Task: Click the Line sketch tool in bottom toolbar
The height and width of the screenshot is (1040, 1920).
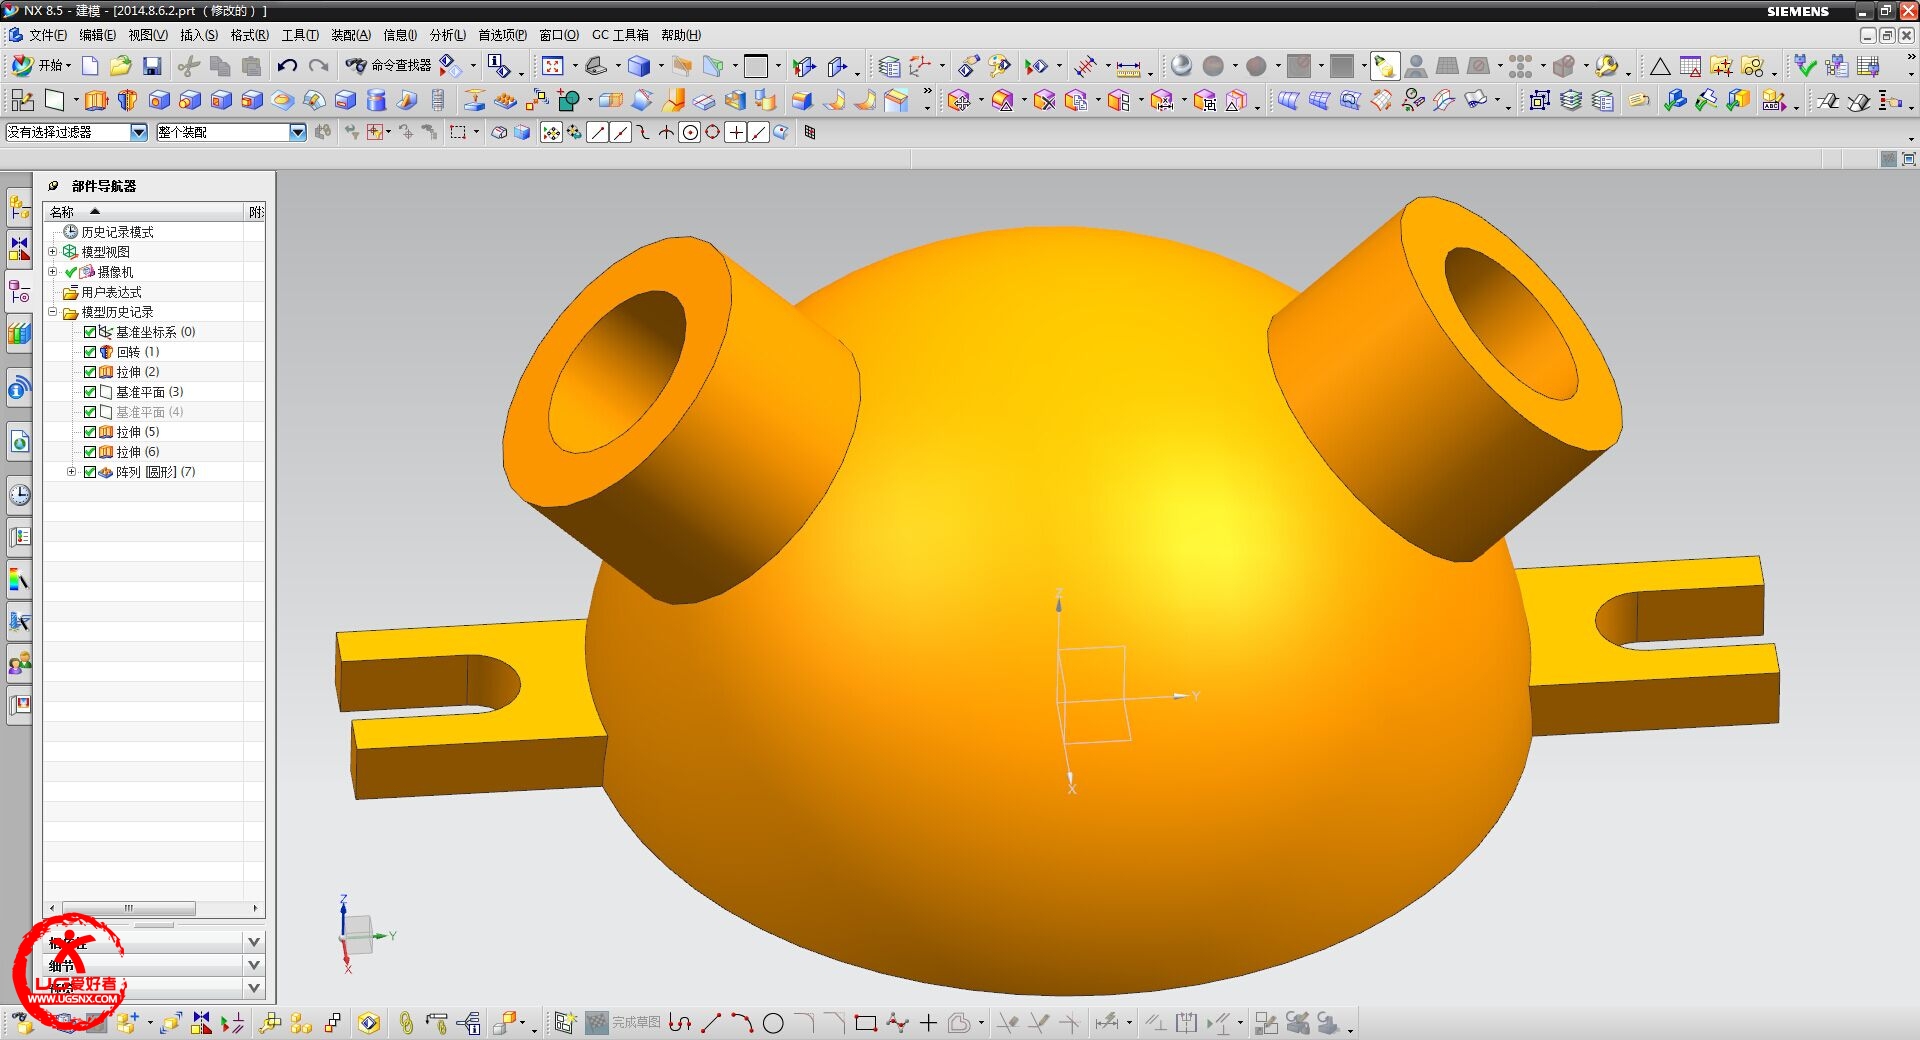Action: [711, 1023]
